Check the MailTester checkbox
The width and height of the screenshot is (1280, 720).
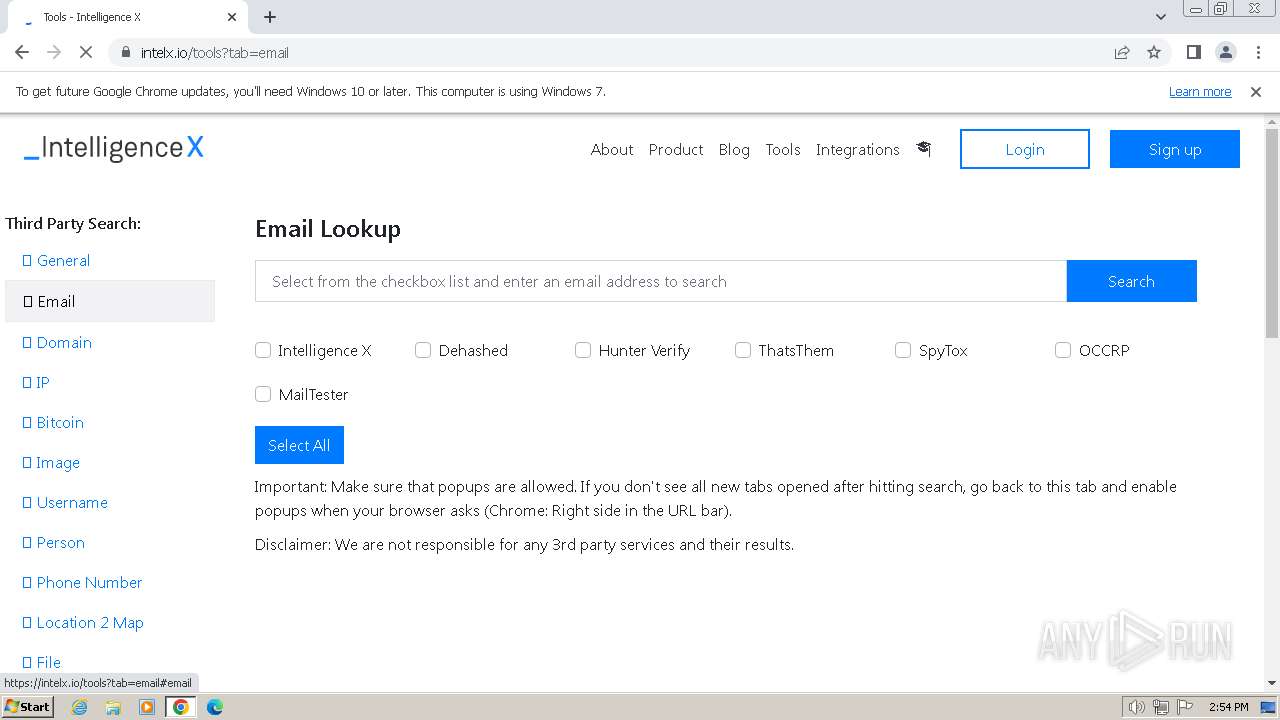point(263,394)
